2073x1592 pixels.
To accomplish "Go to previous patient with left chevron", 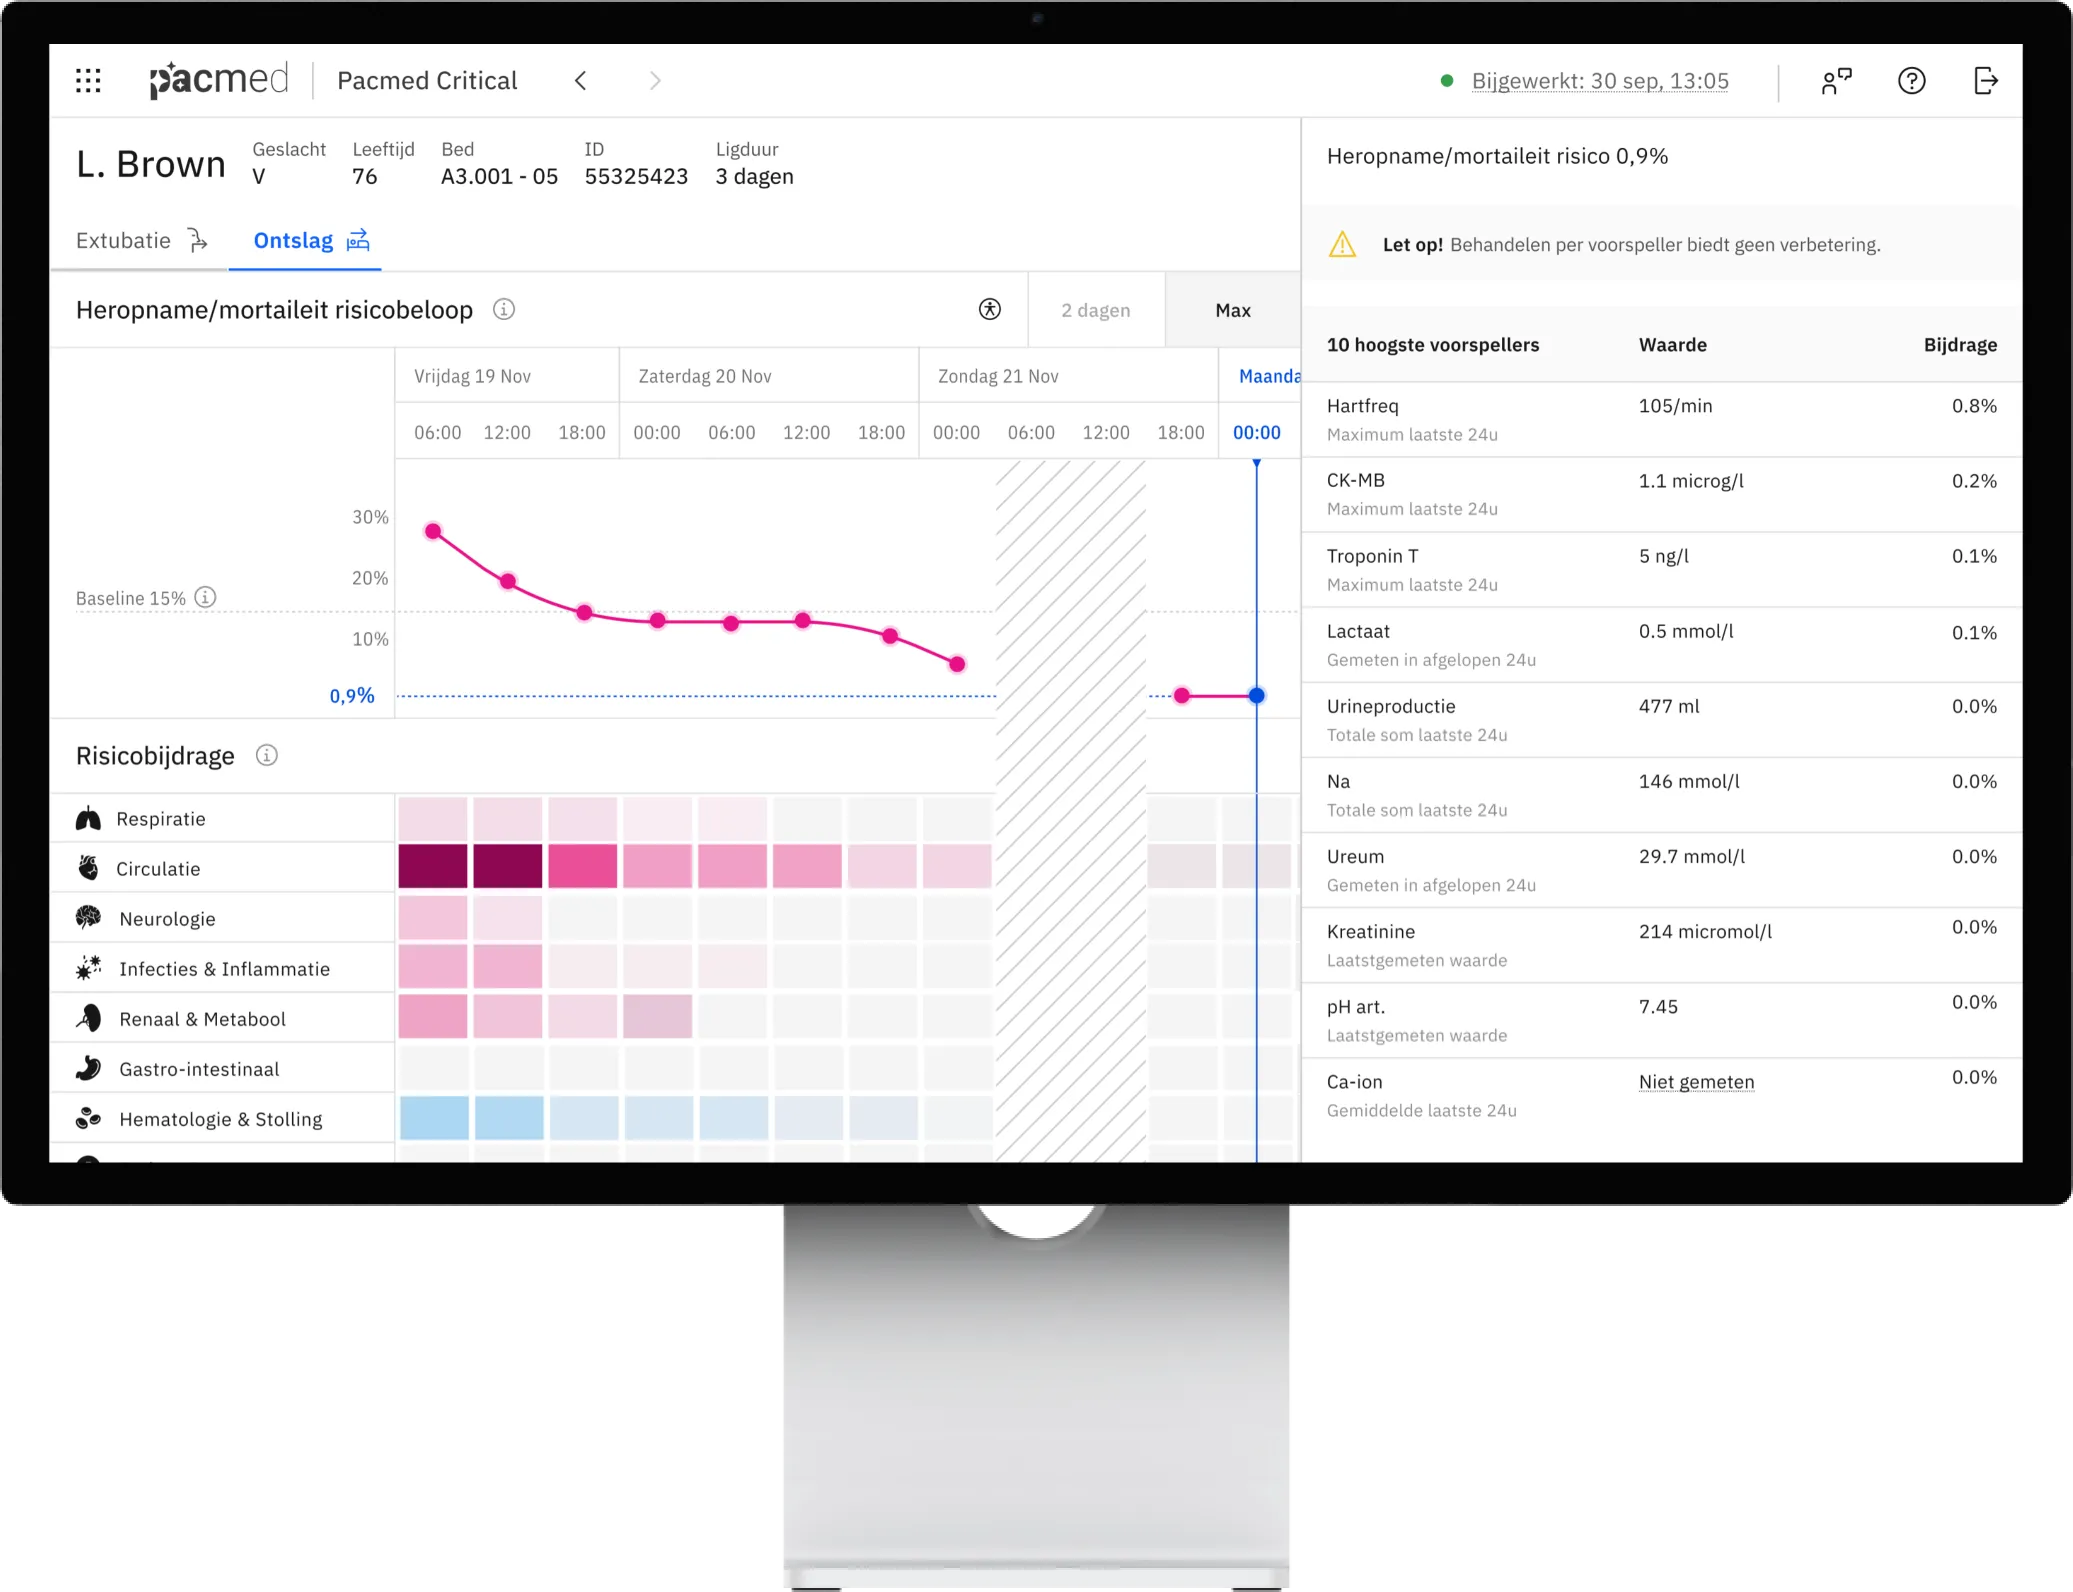I will click(x=580, y=81).
